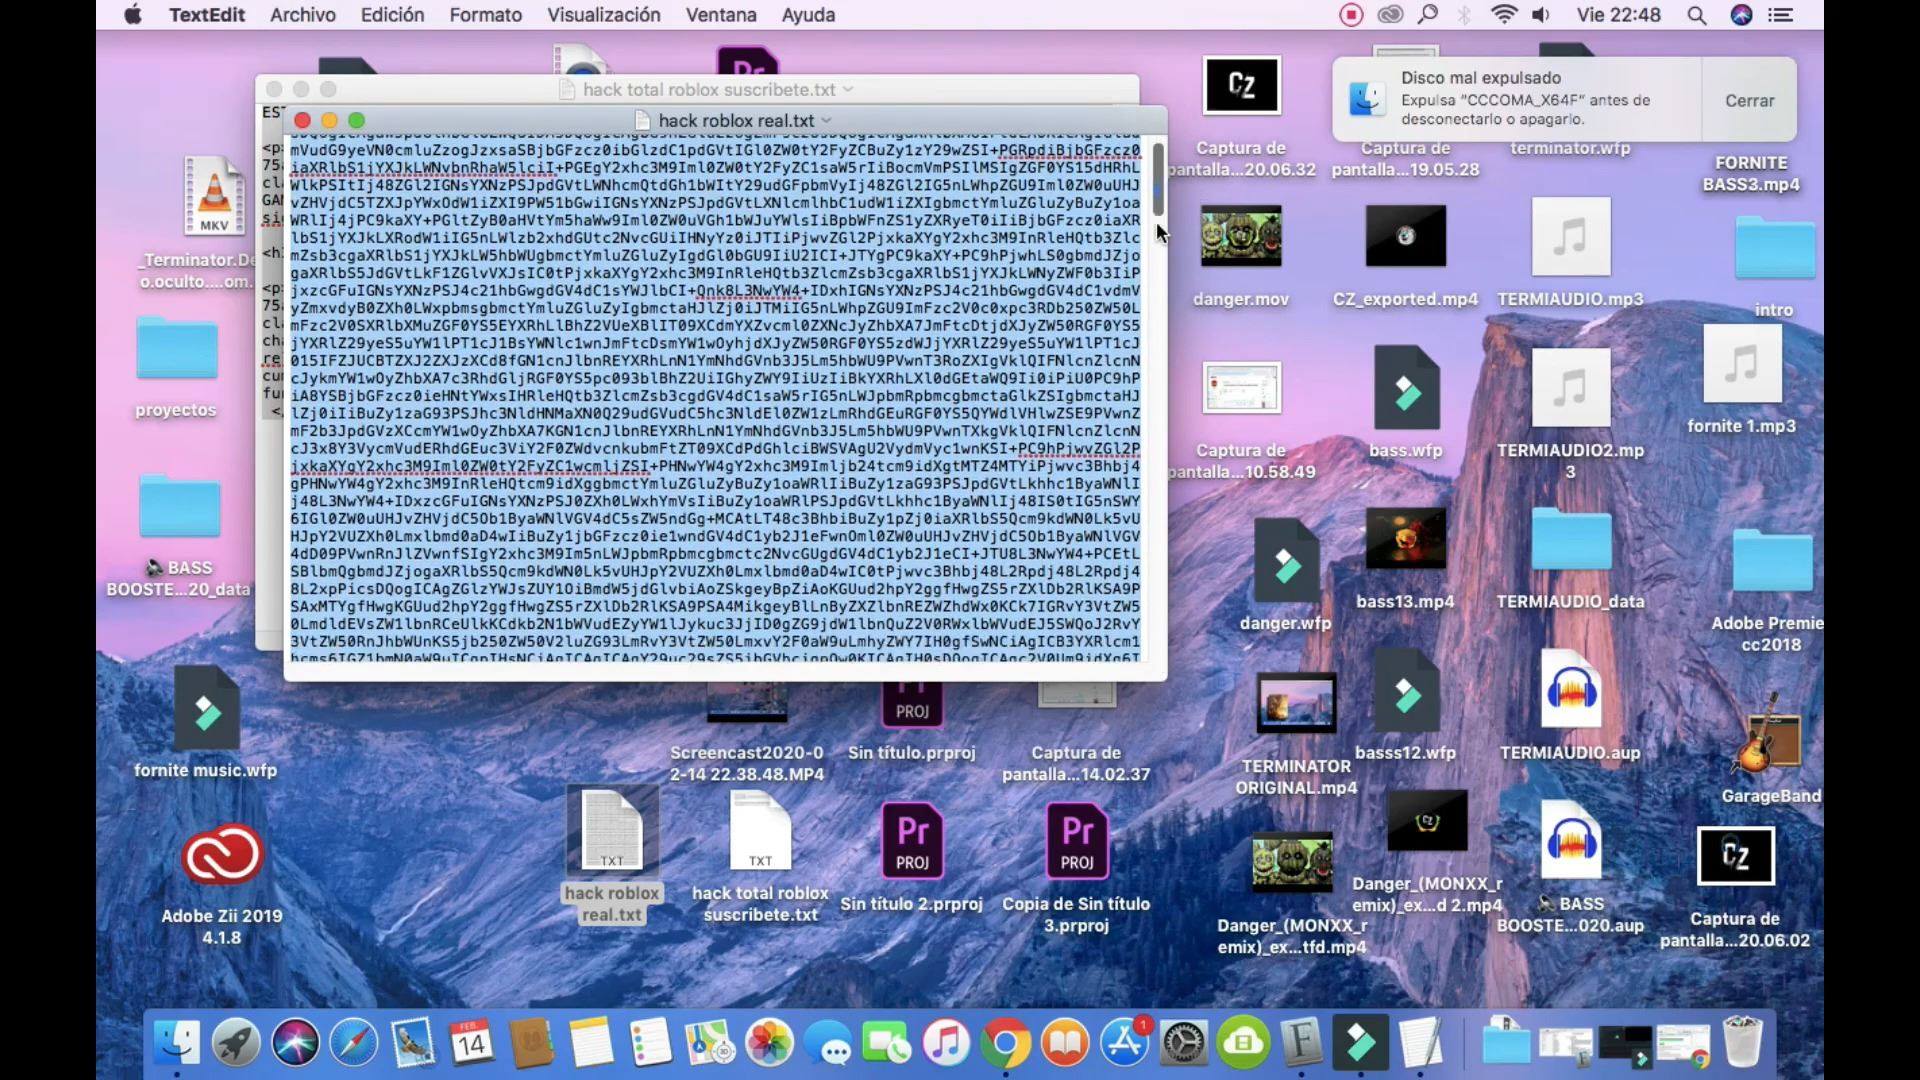Select the 'bass.wfp' project file
The height and width of the screenshot is (1080, 1920).
click(1406, 388)
